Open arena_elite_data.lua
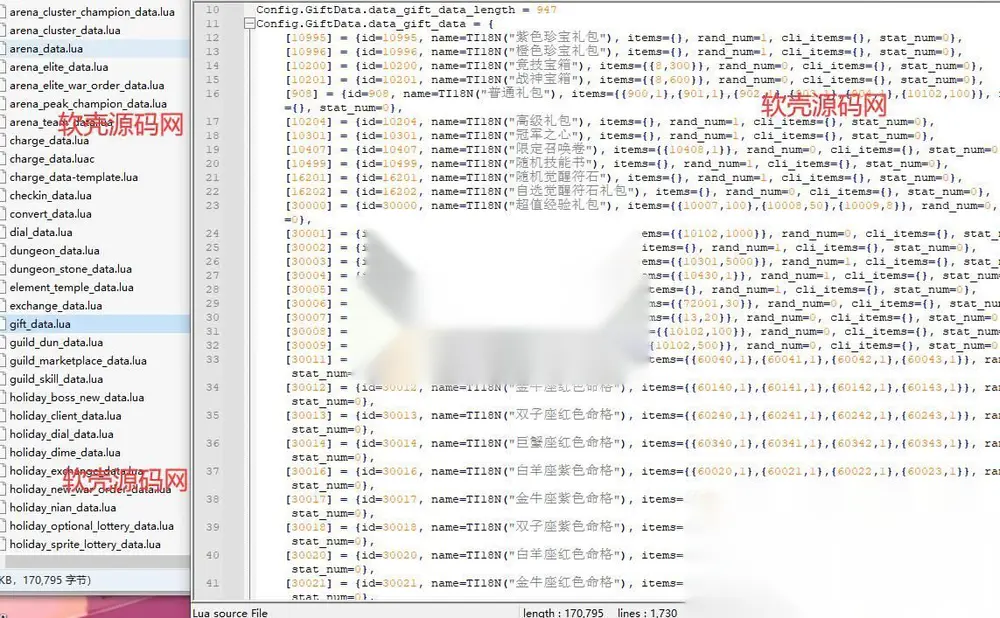The height and width of the screenshot is (618, 1000). pos(59,67)
